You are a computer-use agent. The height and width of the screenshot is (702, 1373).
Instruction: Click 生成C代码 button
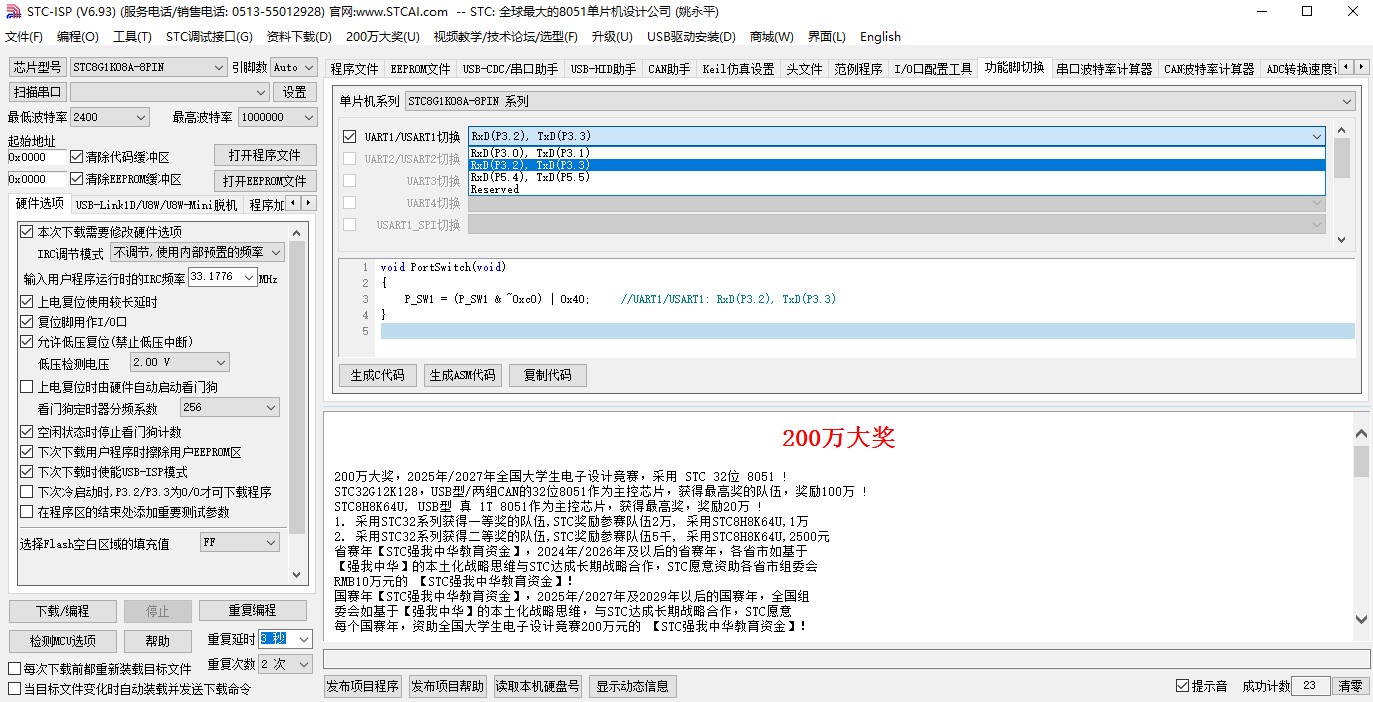tap(378, 376)
